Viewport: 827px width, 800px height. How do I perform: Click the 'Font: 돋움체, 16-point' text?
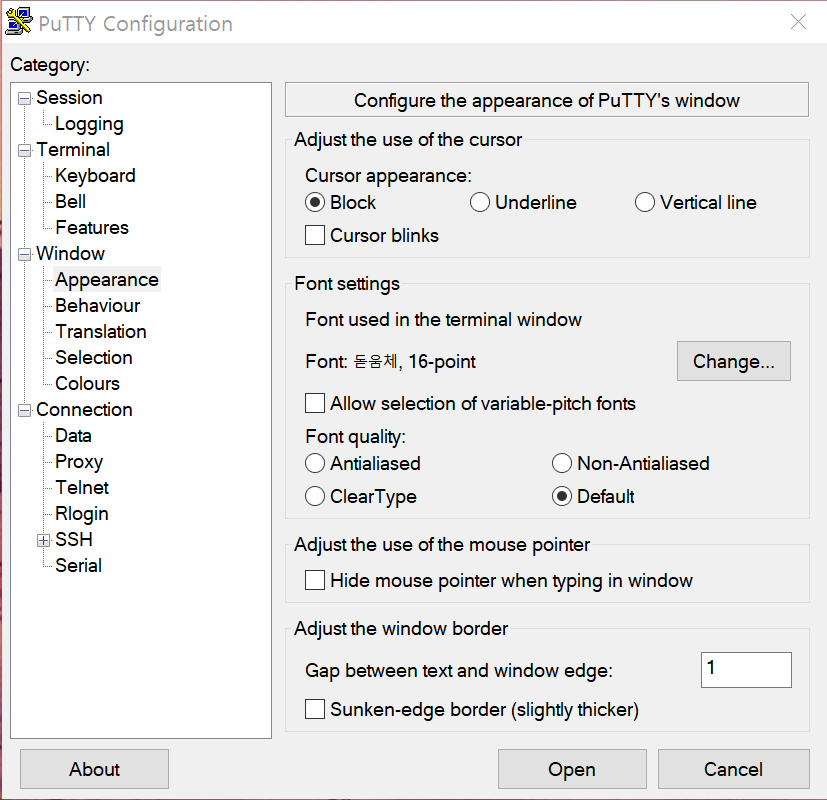(390, 362)
